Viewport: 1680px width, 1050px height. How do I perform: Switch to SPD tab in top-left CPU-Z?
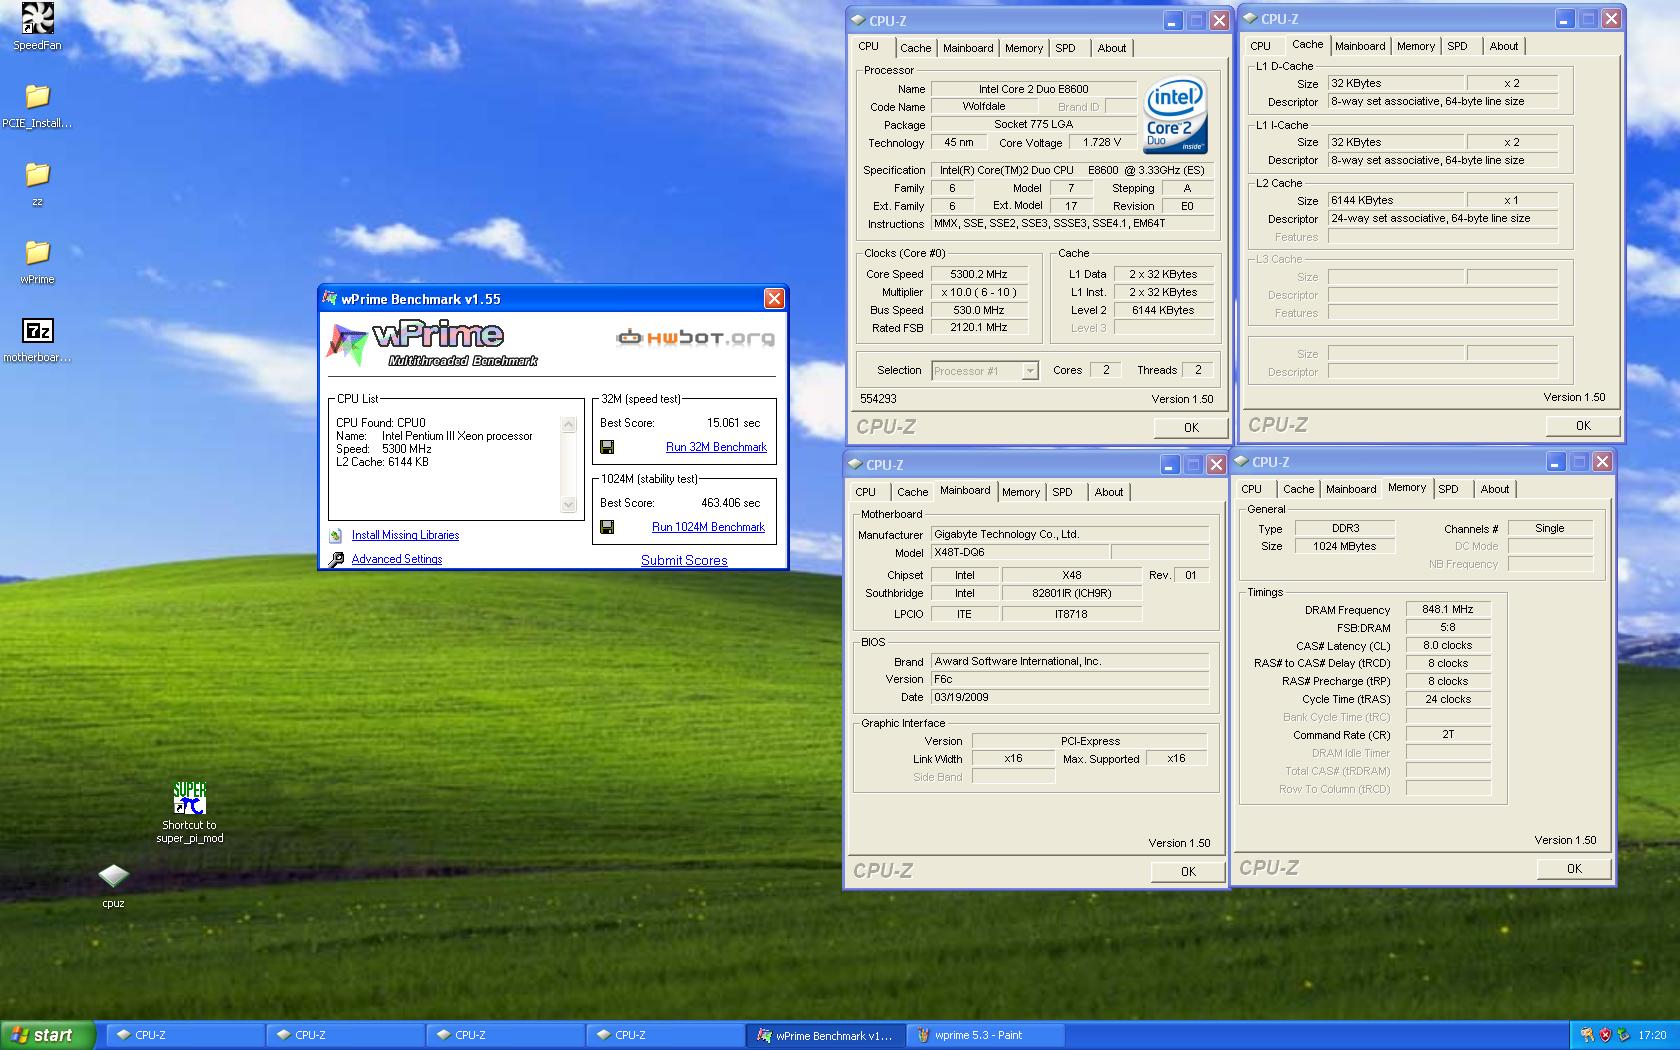pyautogui.click(x=1066, y=48)
